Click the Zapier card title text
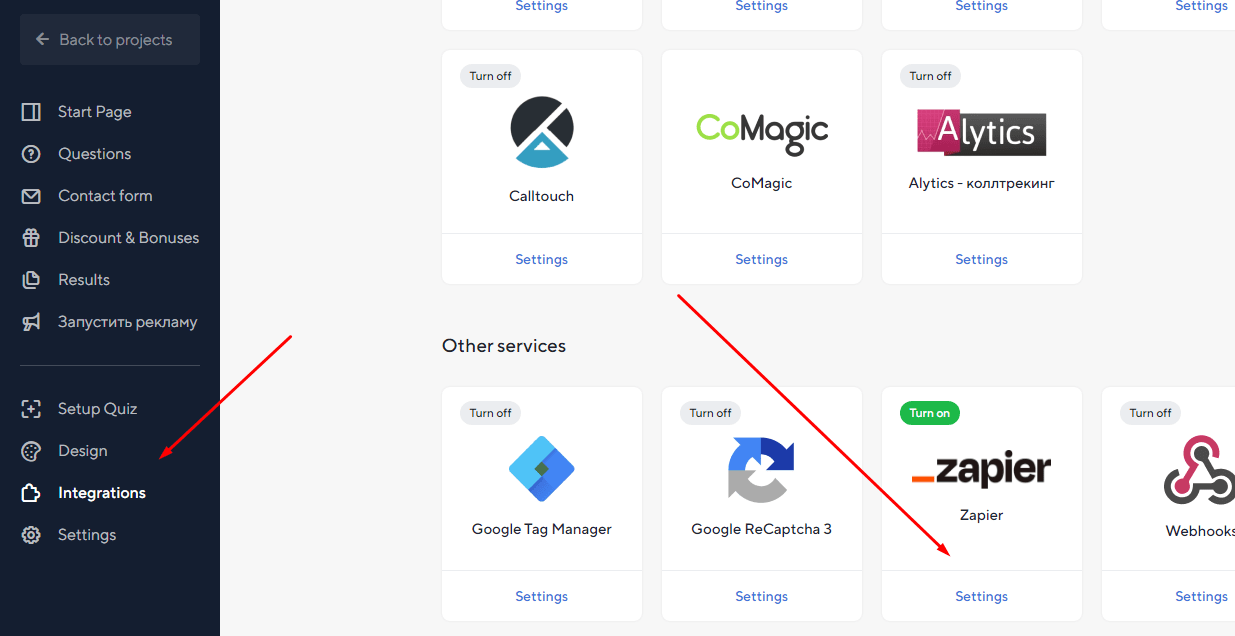1235x636 pixels. (x=982, y=515)
